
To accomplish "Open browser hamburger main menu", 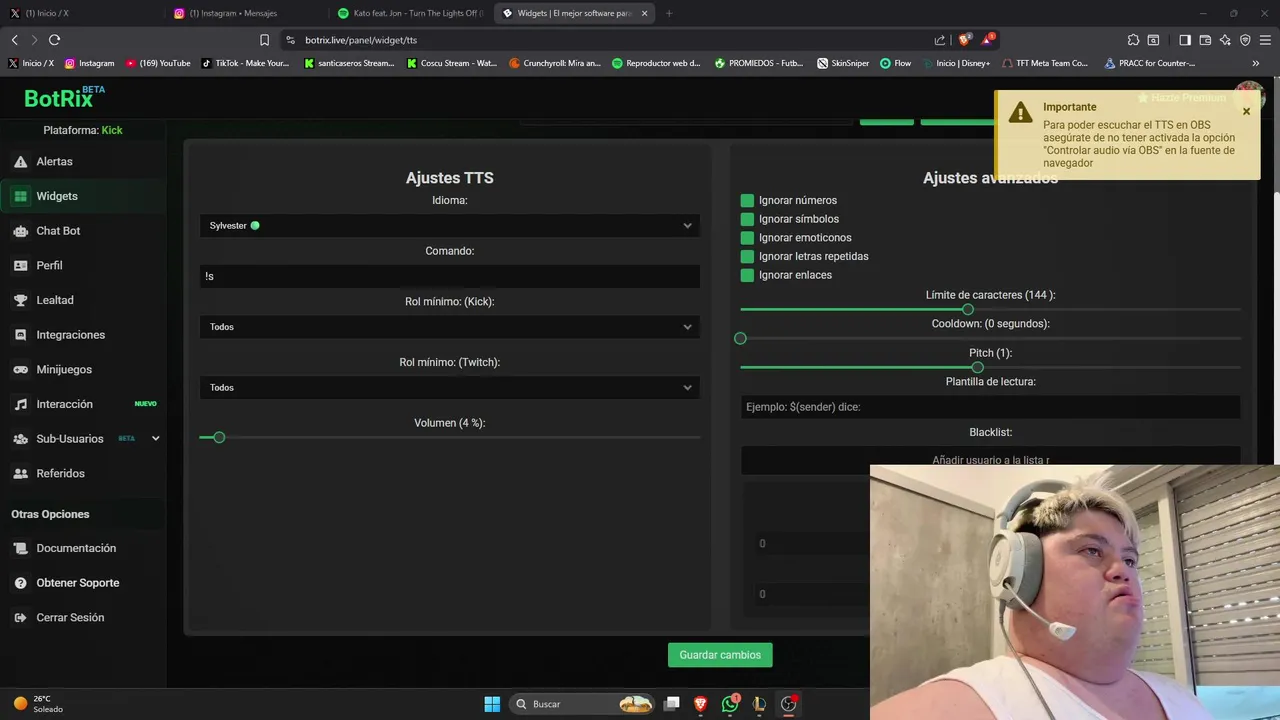I will pos(1265,40).
